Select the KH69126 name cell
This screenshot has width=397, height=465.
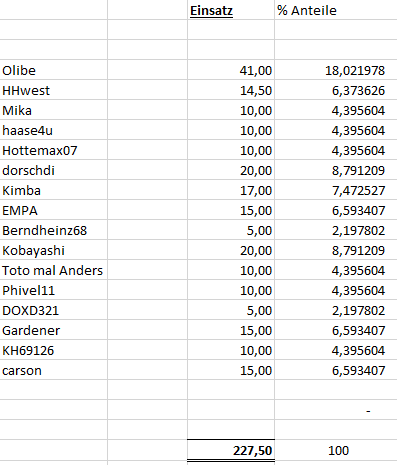[x=54, y=350]
